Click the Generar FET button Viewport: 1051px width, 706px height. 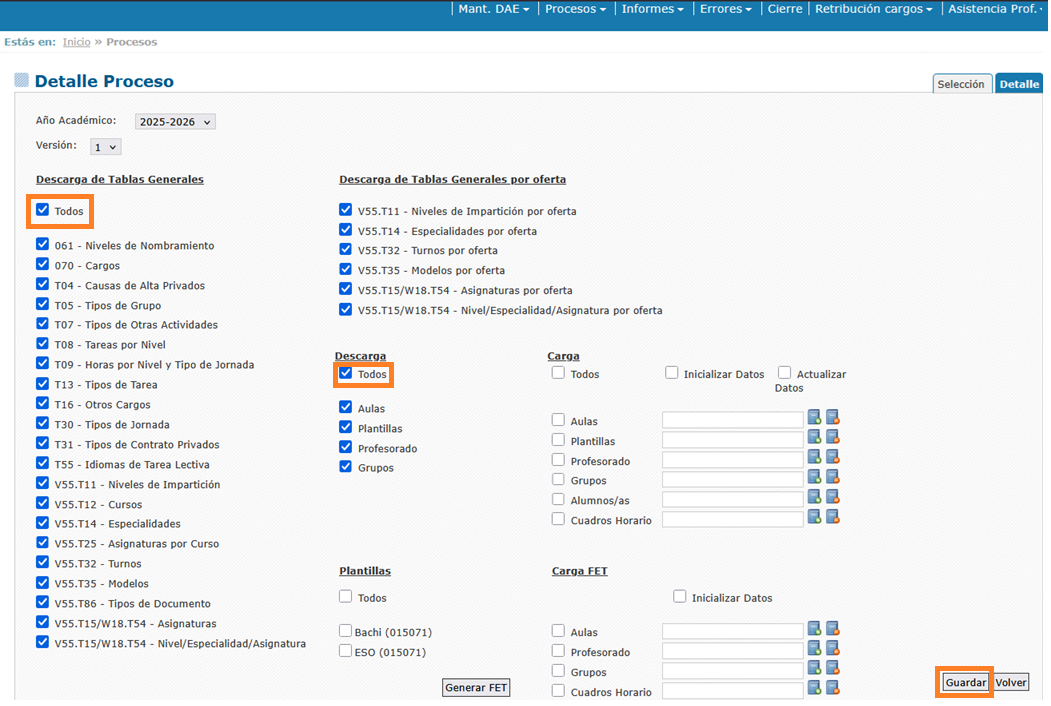pos(476,687)
